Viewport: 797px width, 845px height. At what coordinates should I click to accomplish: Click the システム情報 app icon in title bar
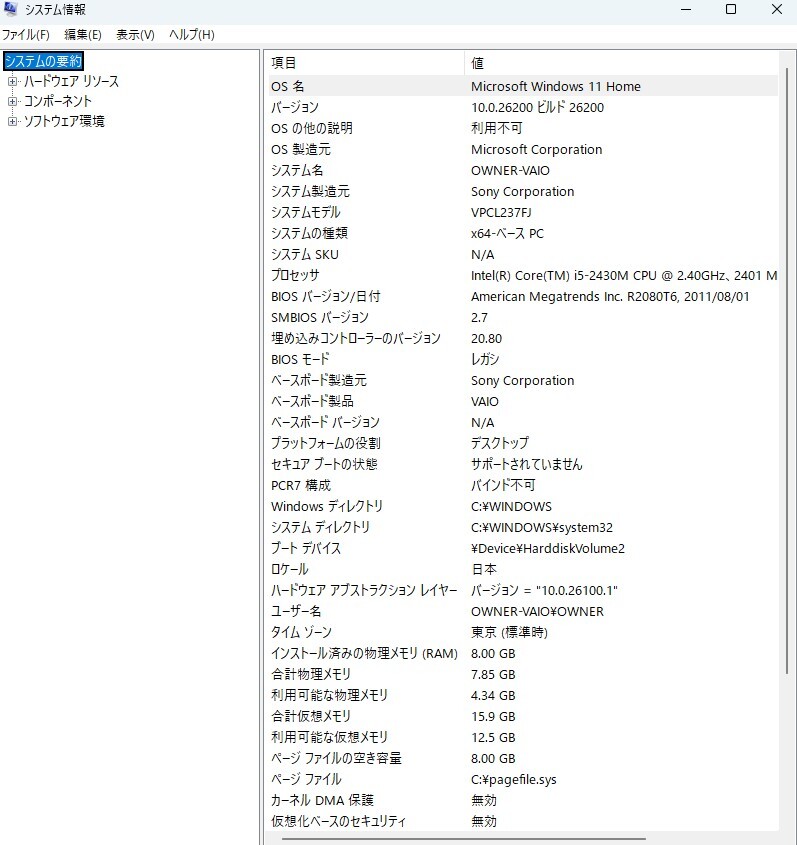(x=10, y=9)
